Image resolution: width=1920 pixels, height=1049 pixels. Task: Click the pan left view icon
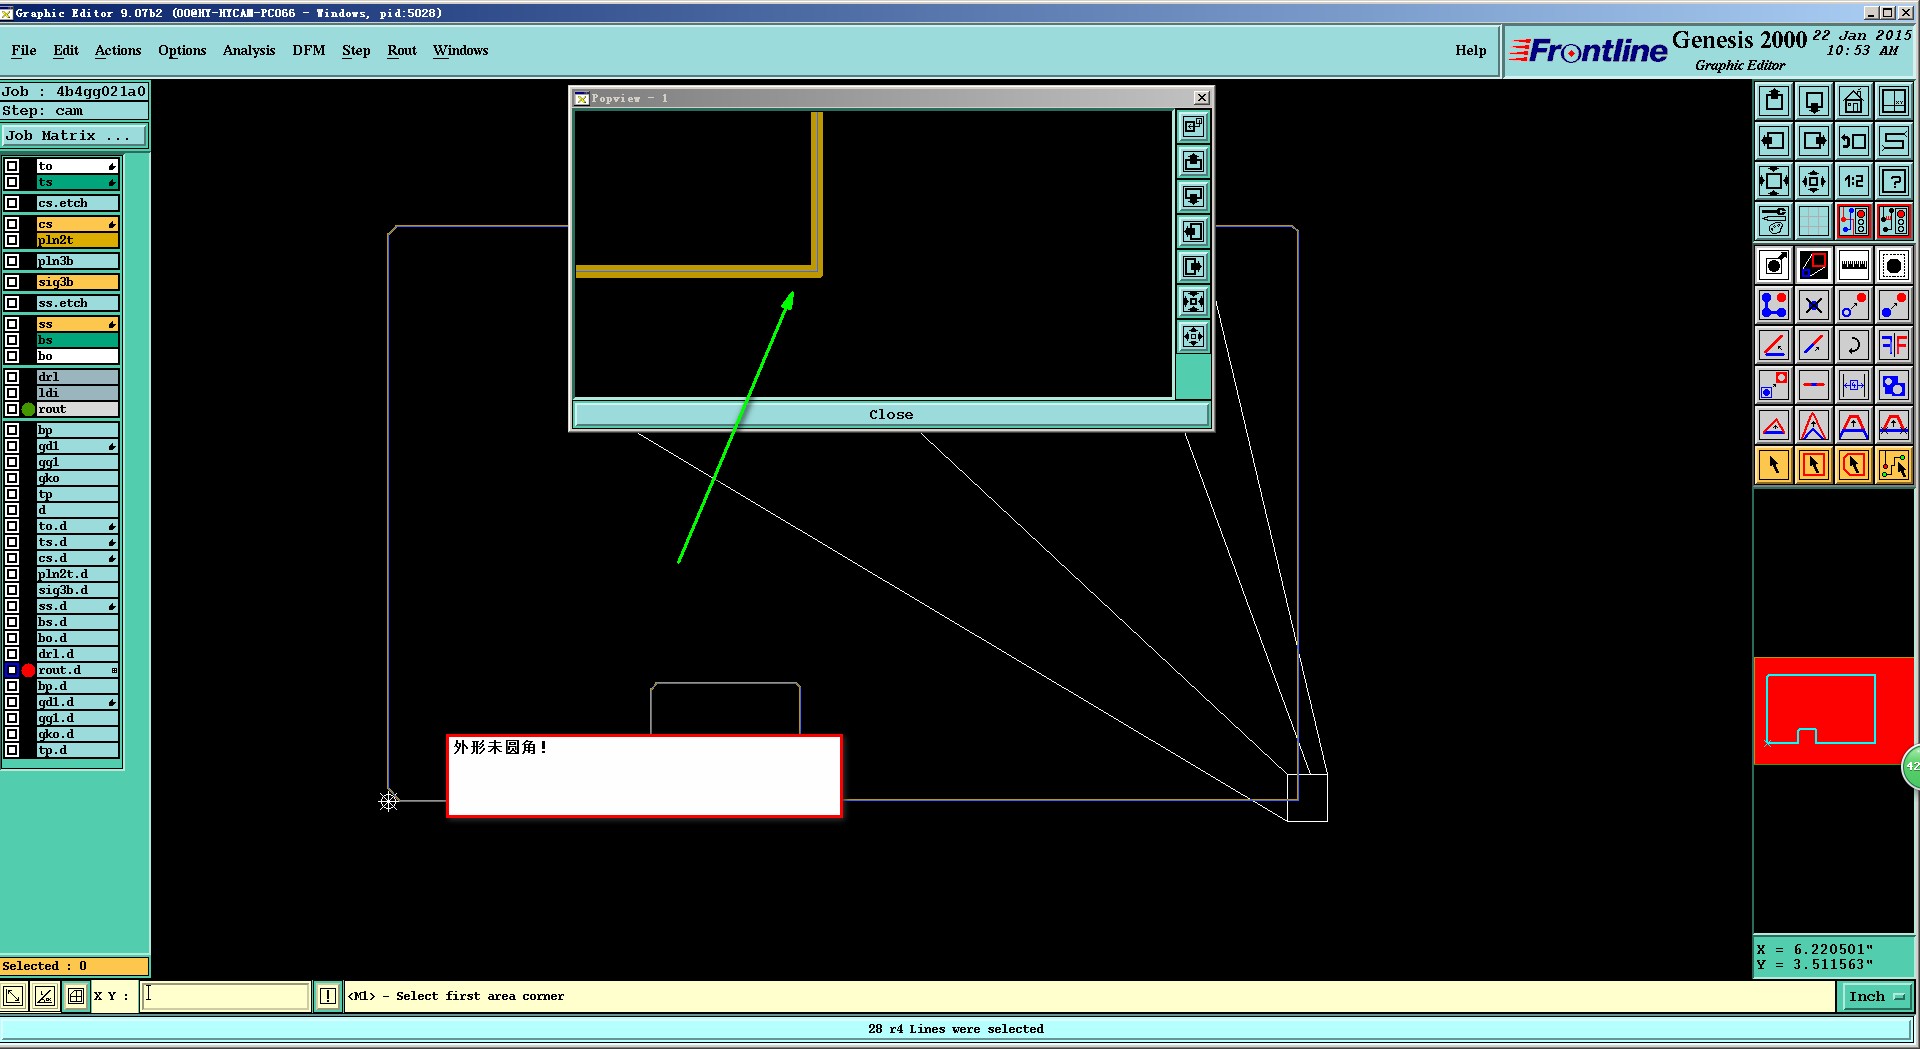tap(1774, 141)
